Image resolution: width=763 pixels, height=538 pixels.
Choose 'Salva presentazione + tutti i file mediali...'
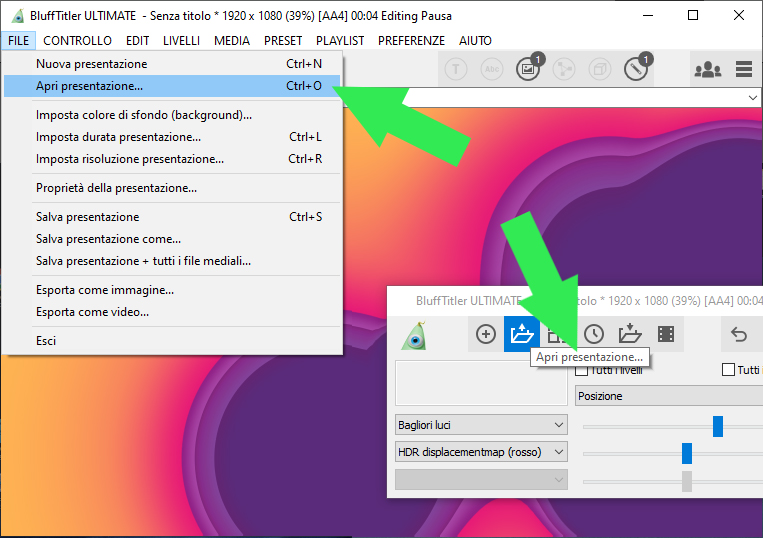coord(172,261)
